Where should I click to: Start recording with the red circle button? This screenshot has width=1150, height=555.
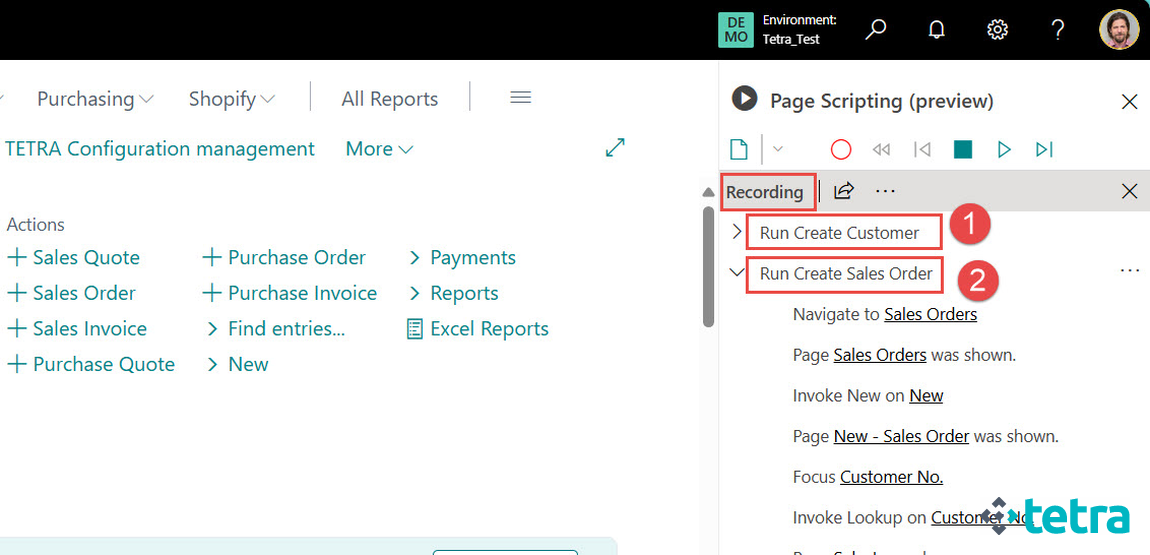(x=840, y=150)
